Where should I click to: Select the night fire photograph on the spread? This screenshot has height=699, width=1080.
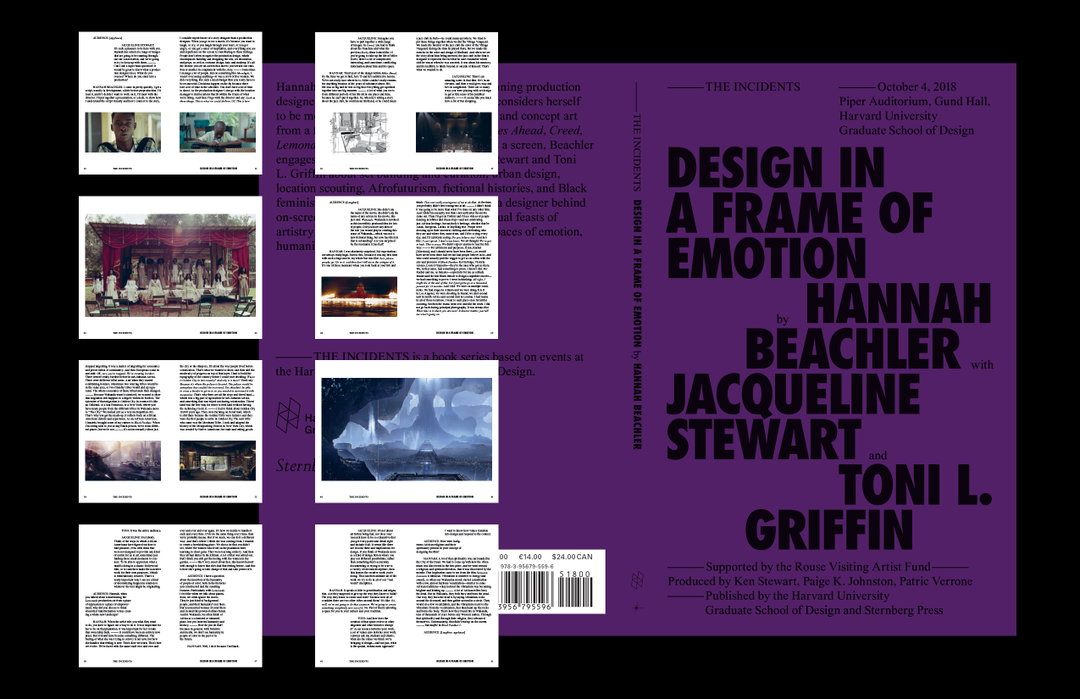(x=359, y=296)
